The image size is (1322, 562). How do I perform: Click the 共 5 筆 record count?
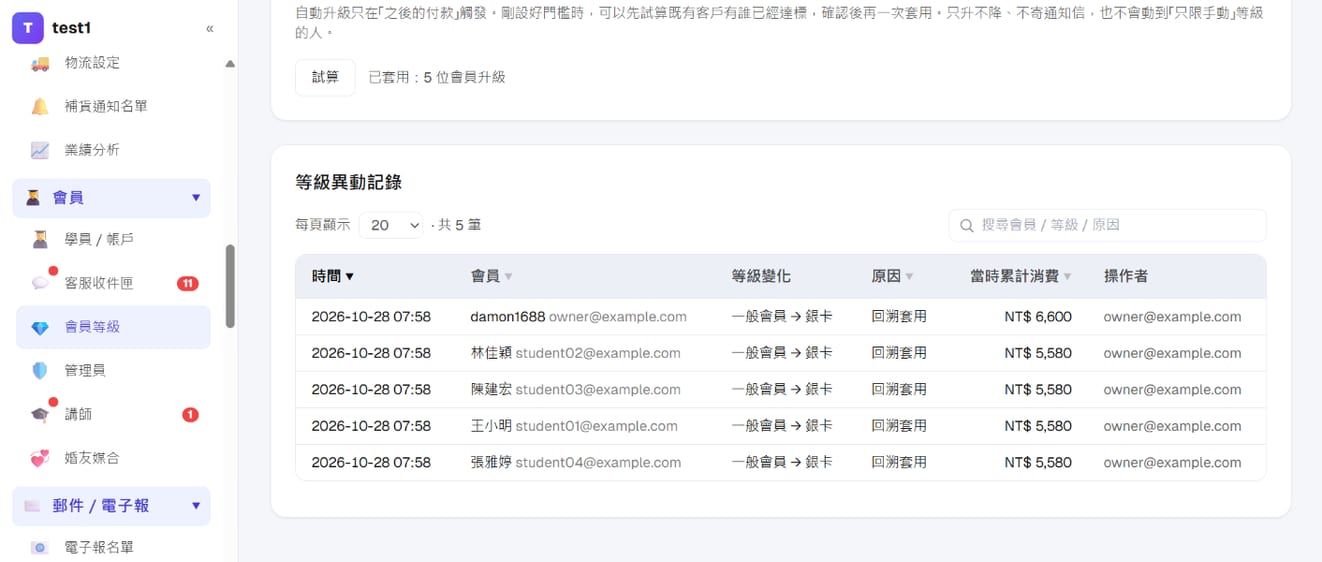pyautogui.click(x=459, y=225)
